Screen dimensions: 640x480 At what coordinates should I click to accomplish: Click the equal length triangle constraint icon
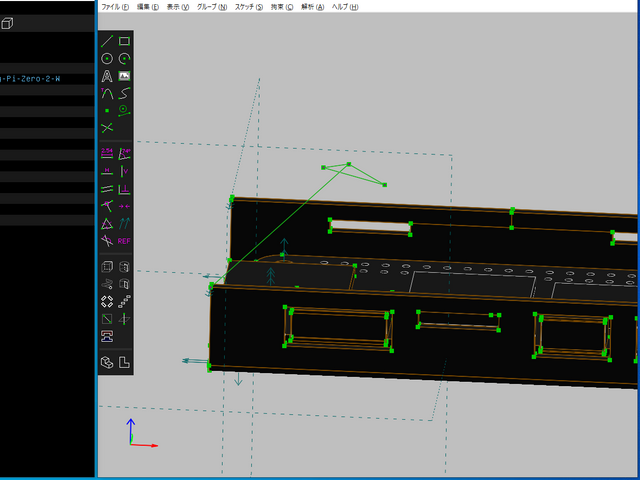click(107, 223)
